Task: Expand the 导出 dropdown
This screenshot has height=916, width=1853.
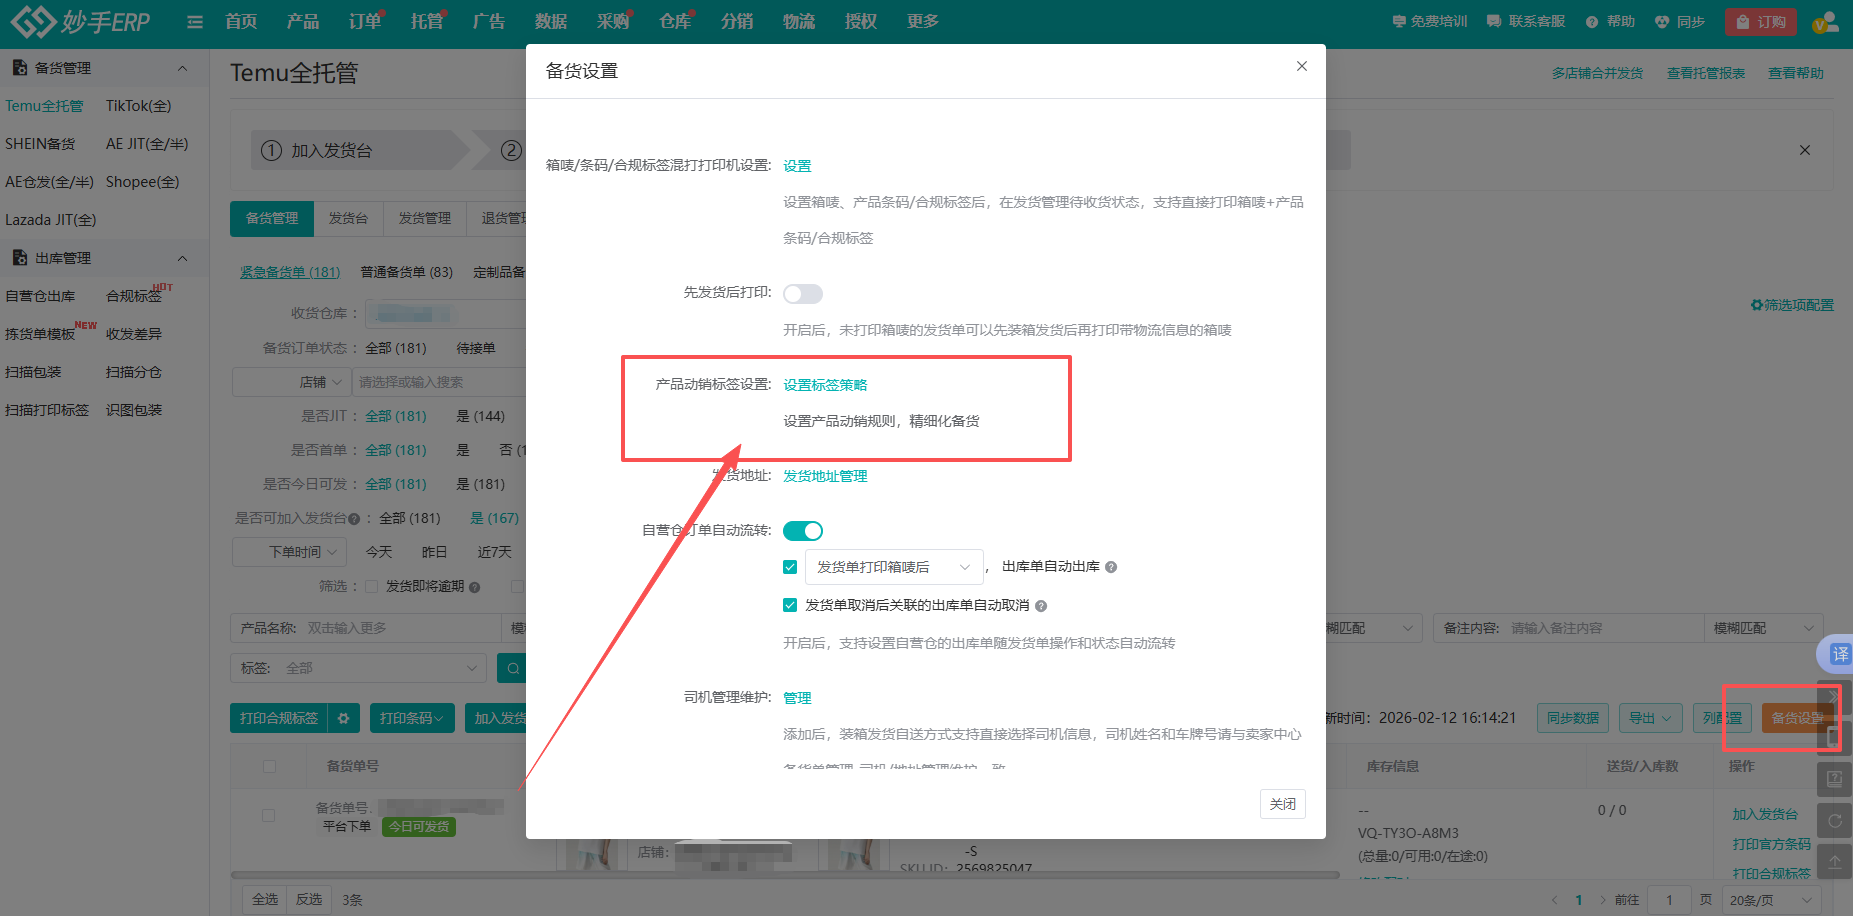Action: tap(1650, 717)
